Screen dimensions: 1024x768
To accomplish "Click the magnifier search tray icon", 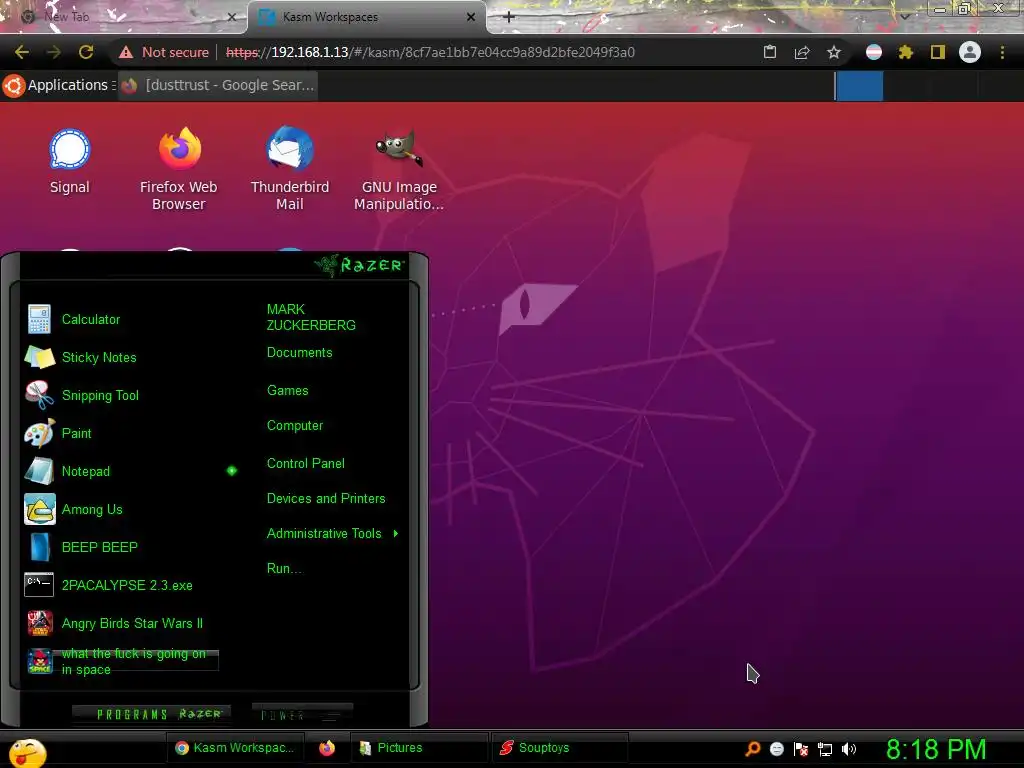I will [753, 749].
